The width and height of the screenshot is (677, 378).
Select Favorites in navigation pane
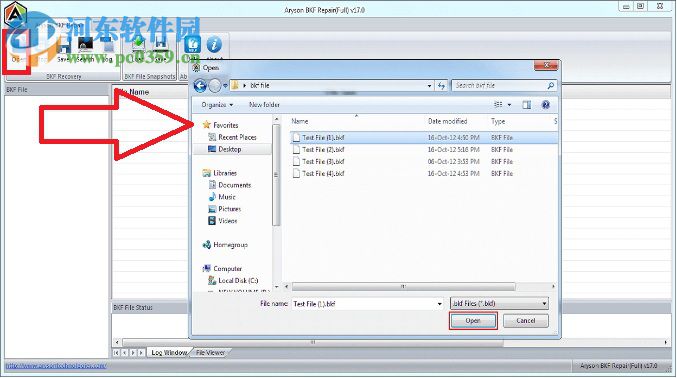click(221, 125)
